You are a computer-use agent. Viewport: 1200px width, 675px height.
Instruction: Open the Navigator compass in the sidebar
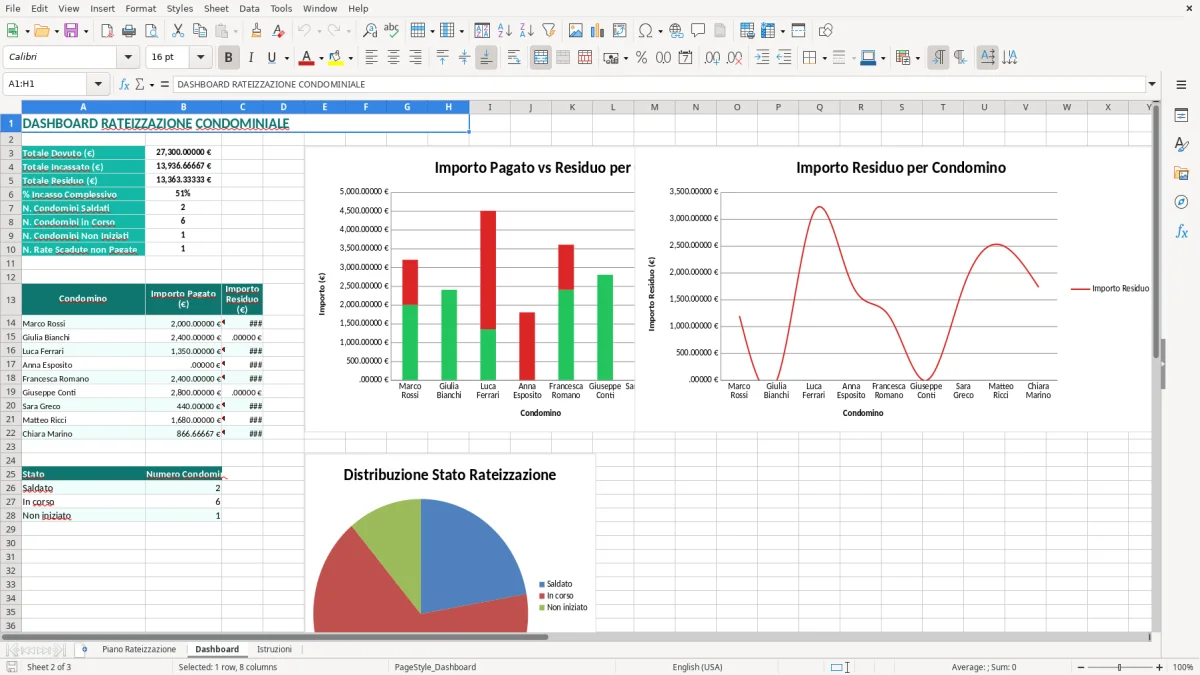(x=1181, y=202)
